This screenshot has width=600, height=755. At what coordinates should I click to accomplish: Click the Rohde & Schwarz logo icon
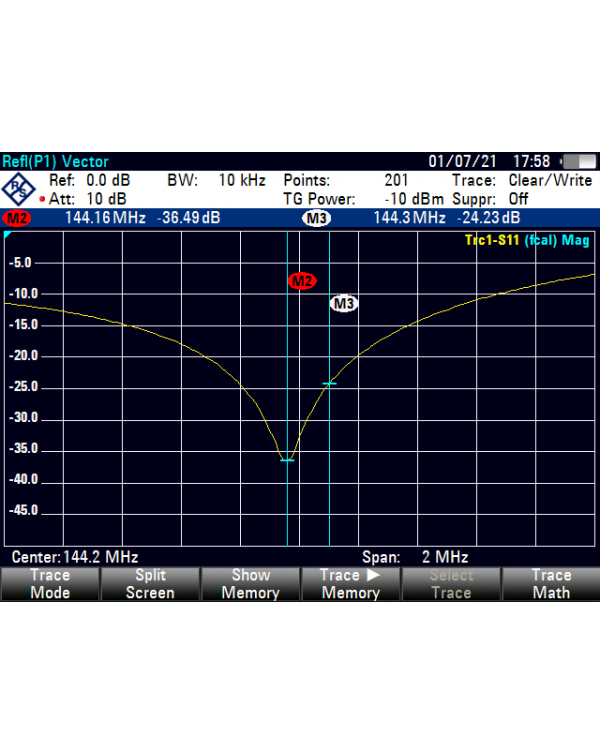pyautogui.click(x=18, y=189)
